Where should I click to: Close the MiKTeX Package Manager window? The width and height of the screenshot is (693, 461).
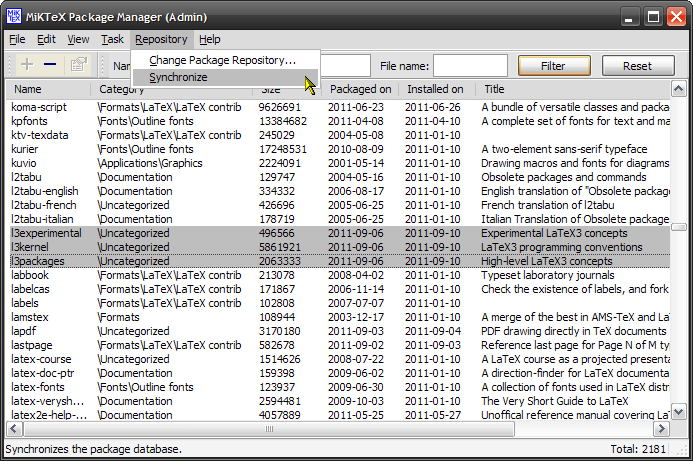[677, 17]
